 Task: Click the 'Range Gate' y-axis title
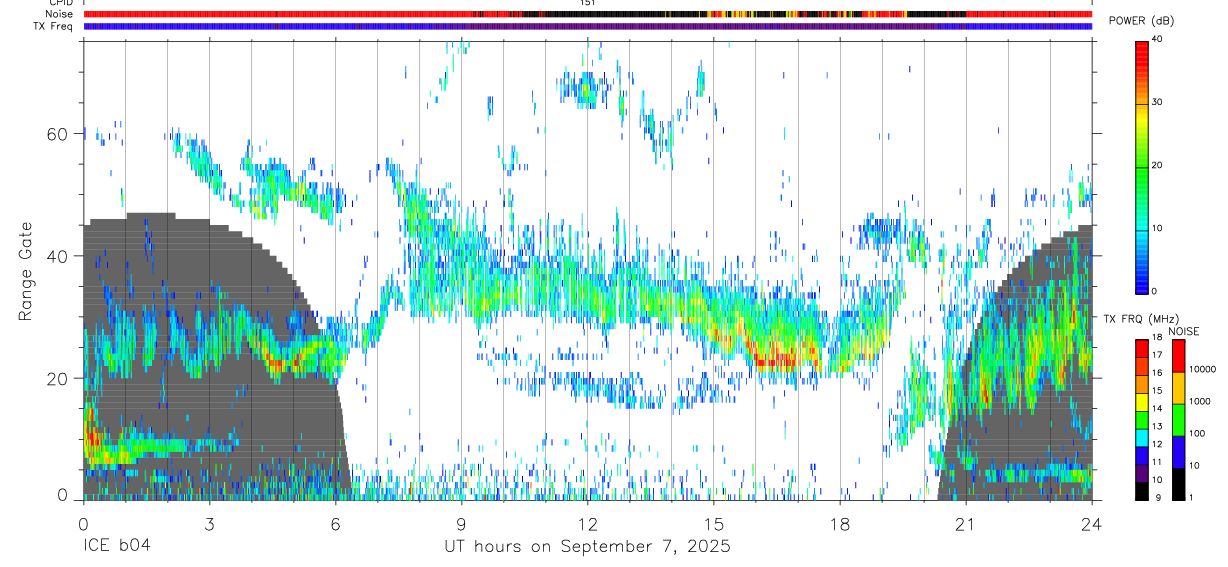[x=27, y=271]
